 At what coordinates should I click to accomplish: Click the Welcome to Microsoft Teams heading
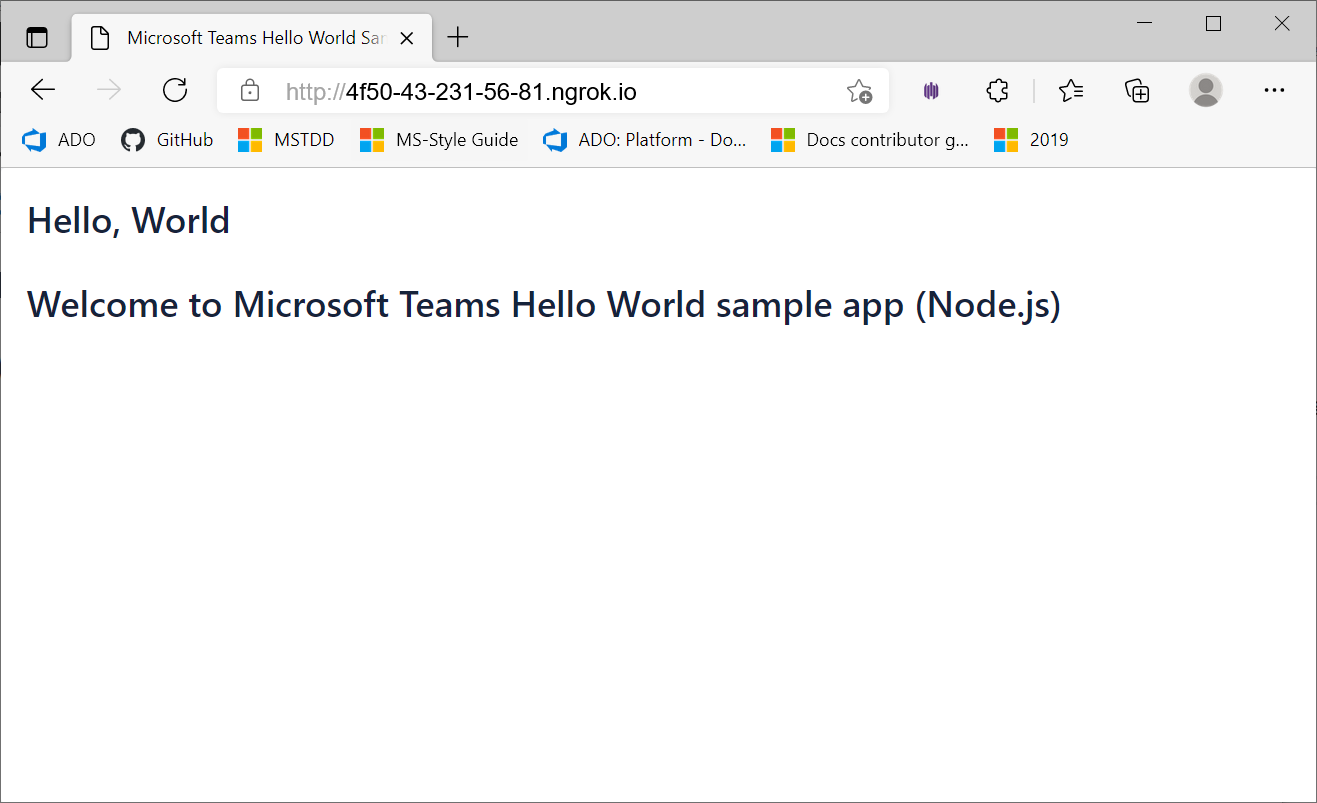544,304
